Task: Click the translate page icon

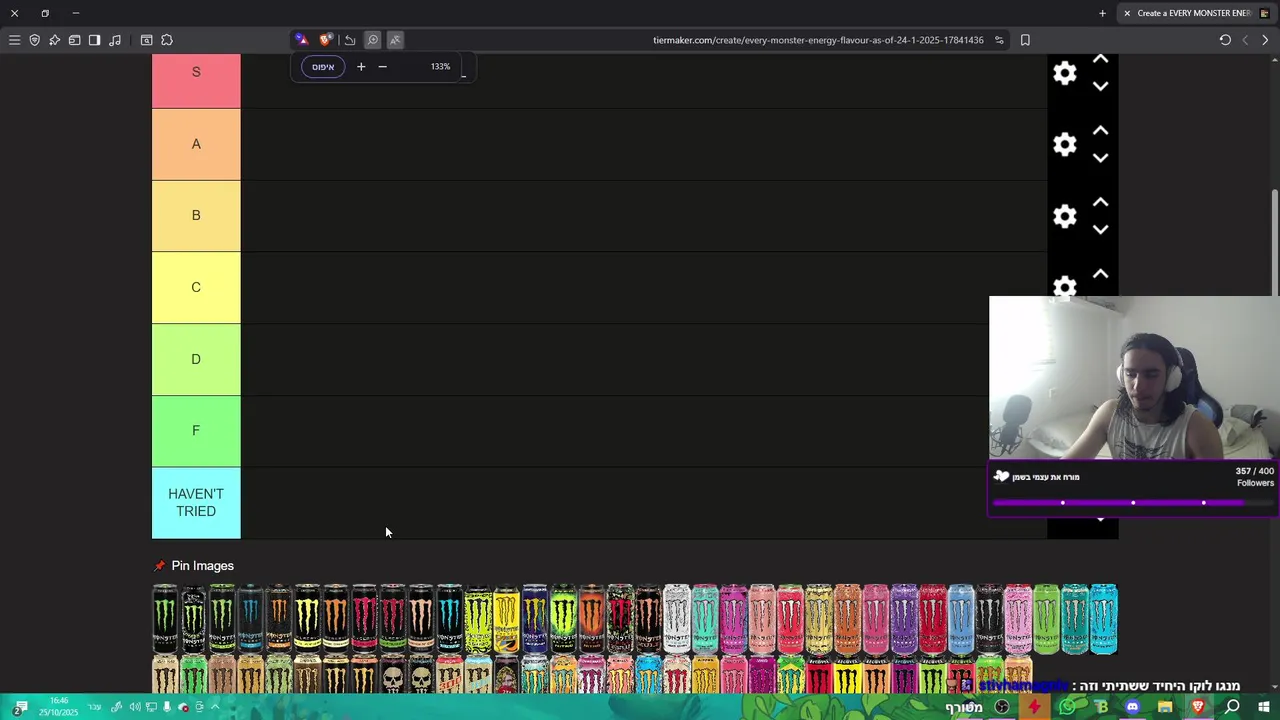Action: click(x=395, y=40)
